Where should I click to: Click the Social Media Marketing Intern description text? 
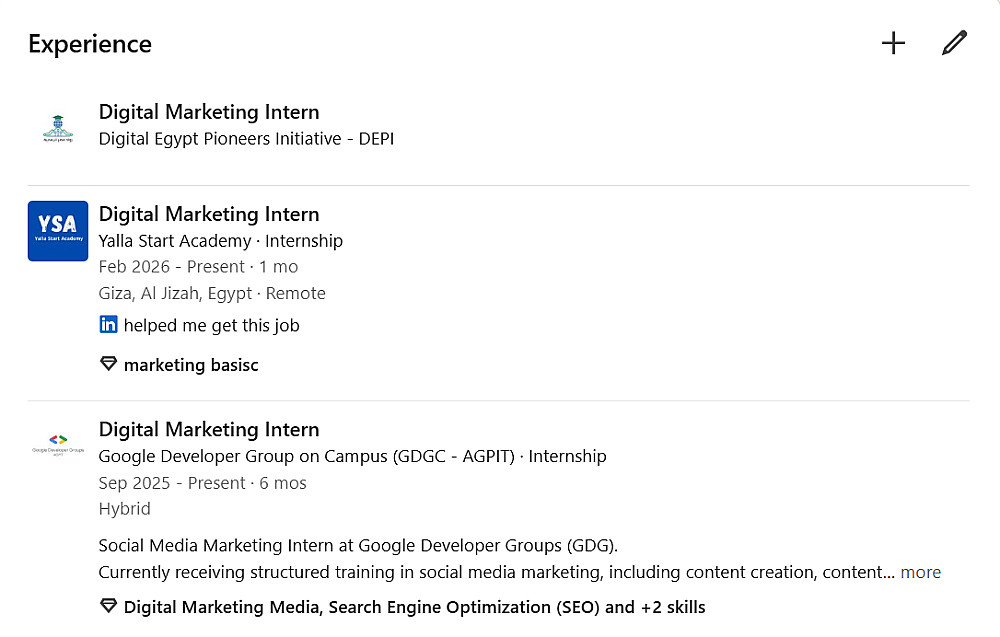click(x=358, y=546)
